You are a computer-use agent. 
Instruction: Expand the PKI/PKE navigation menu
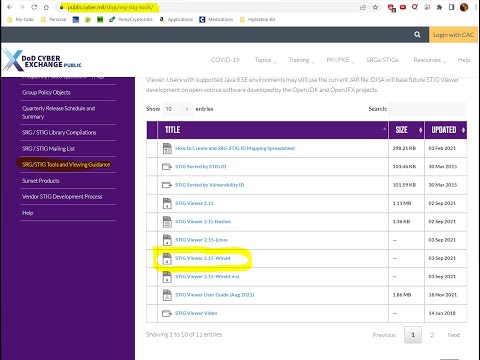point(340,60)
